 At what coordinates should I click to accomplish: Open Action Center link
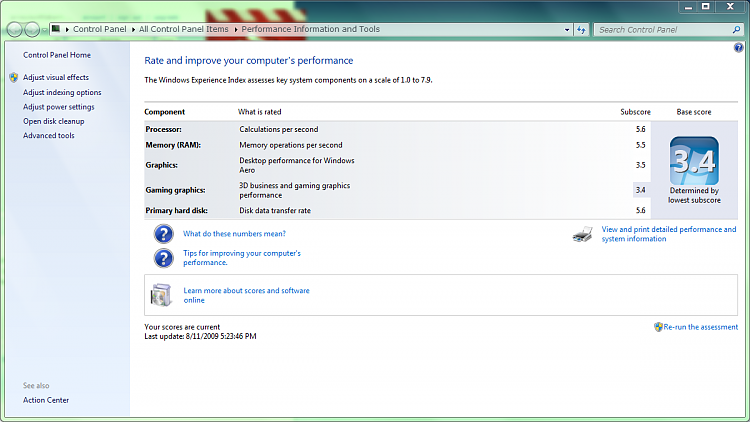tap(46, 400)
